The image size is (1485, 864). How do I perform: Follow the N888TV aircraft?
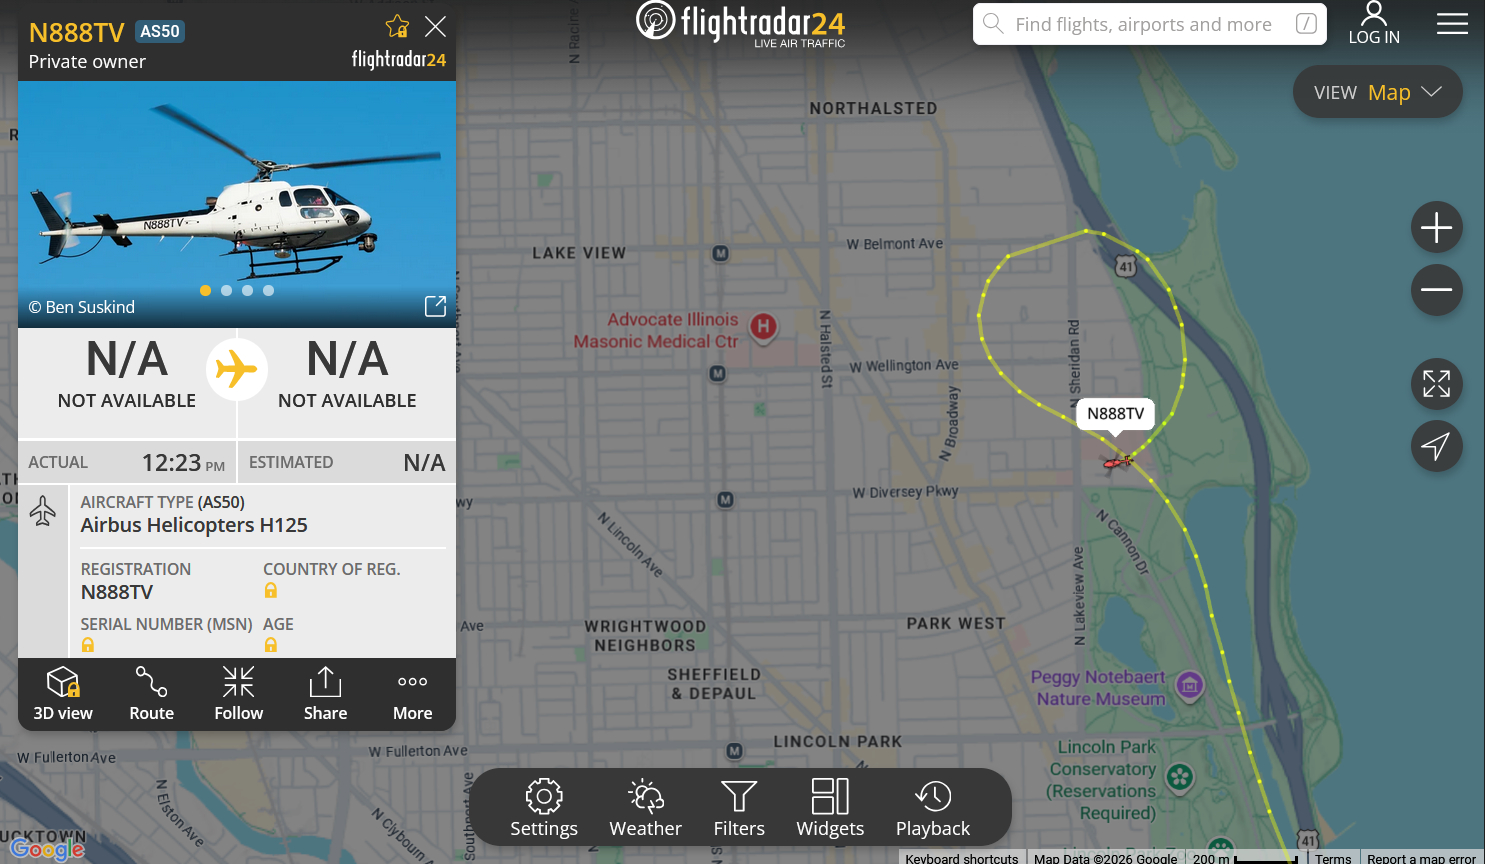click(238, 694)
